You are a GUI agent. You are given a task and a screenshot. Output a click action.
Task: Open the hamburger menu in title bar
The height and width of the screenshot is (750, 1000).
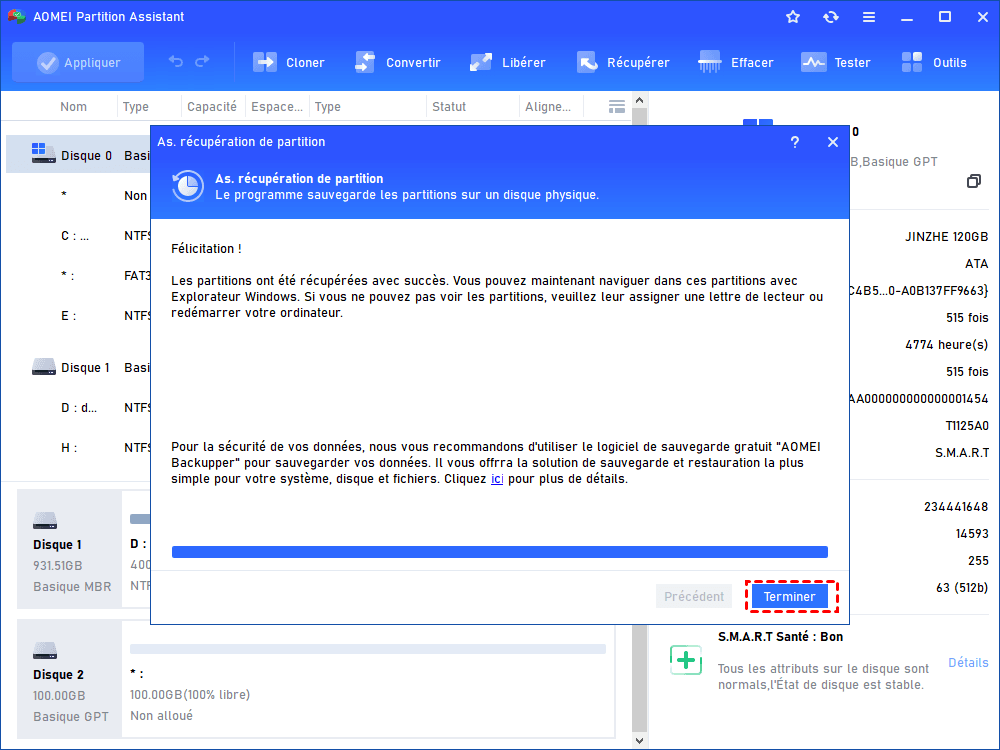pos(869,17)
